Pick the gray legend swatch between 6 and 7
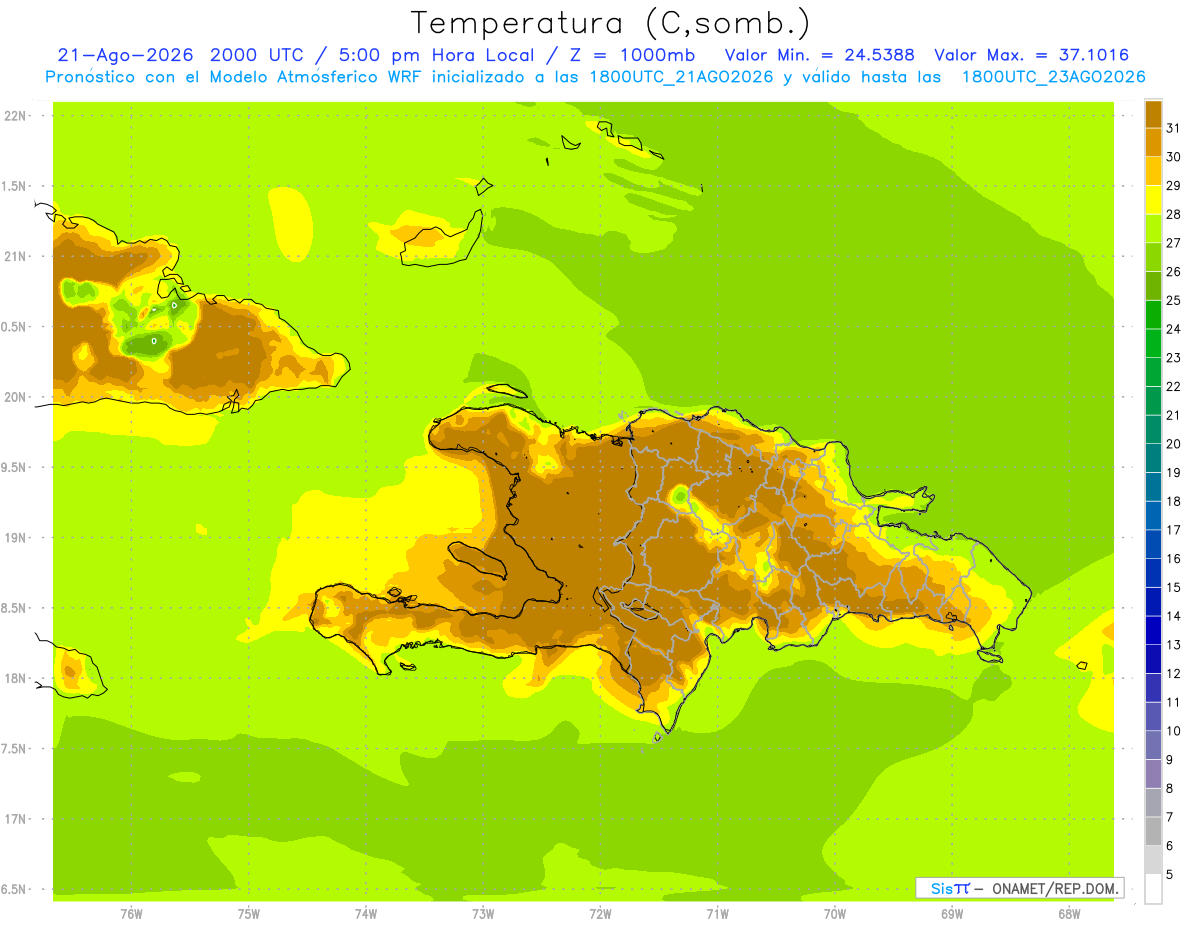 pos(1153,831)
